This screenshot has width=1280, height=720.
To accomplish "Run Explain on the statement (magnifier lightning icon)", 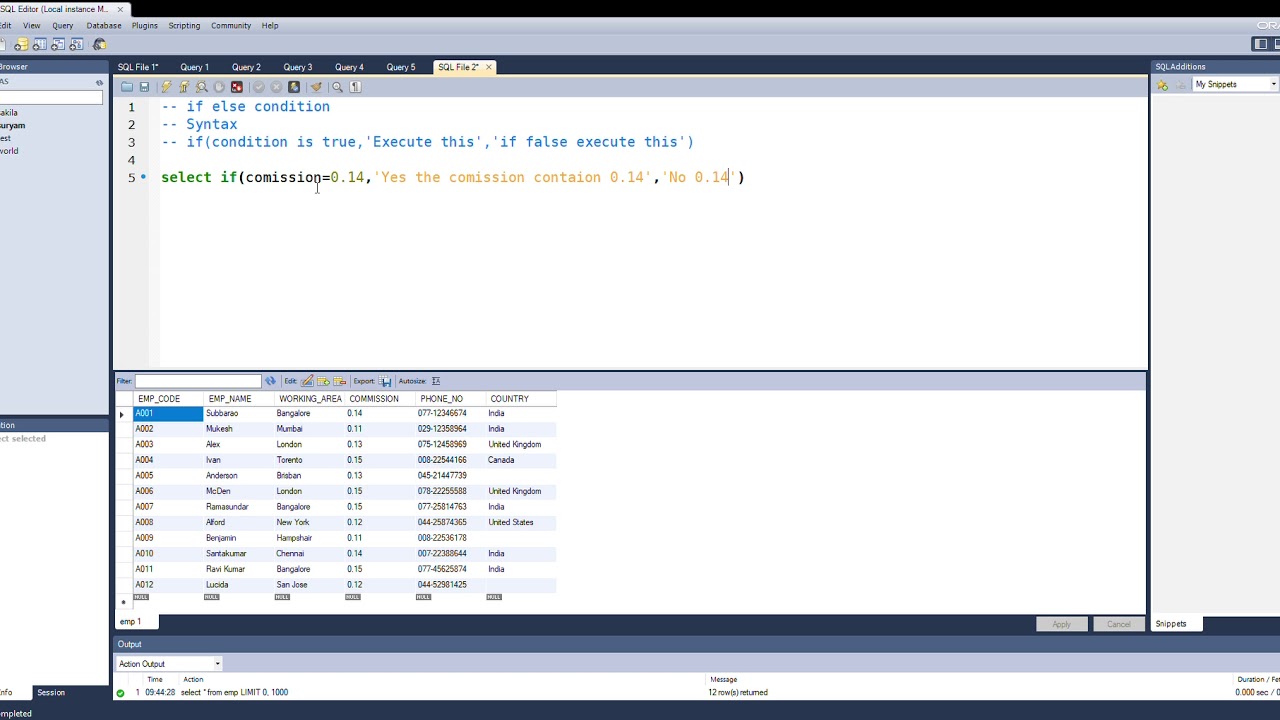I will tap(201, 87).
